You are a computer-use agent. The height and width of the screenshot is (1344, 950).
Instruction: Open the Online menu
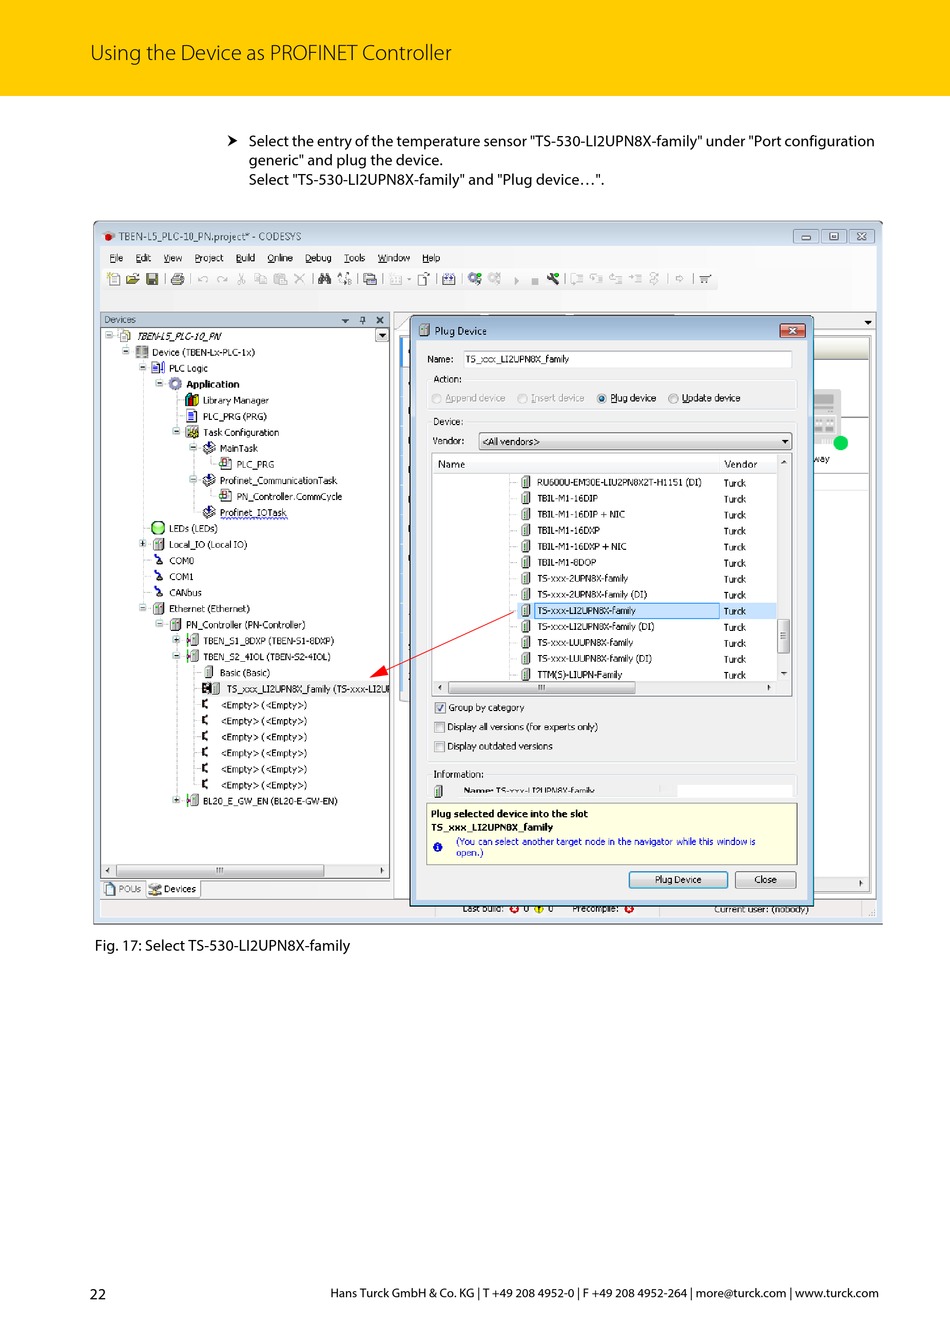(x=279, y=258)
